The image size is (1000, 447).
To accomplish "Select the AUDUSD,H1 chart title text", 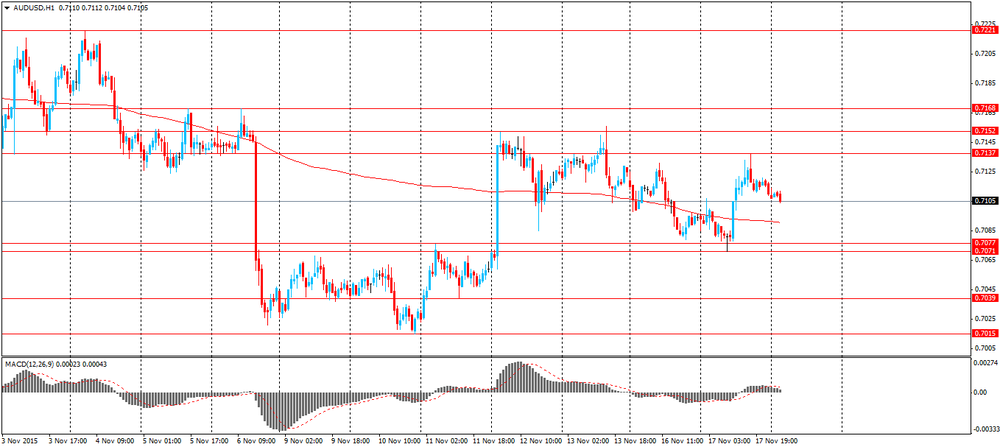I will coord(32,7).
